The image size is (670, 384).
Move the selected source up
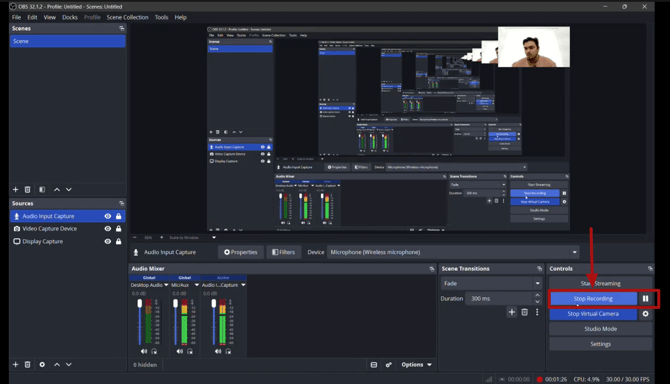point(57,364)
